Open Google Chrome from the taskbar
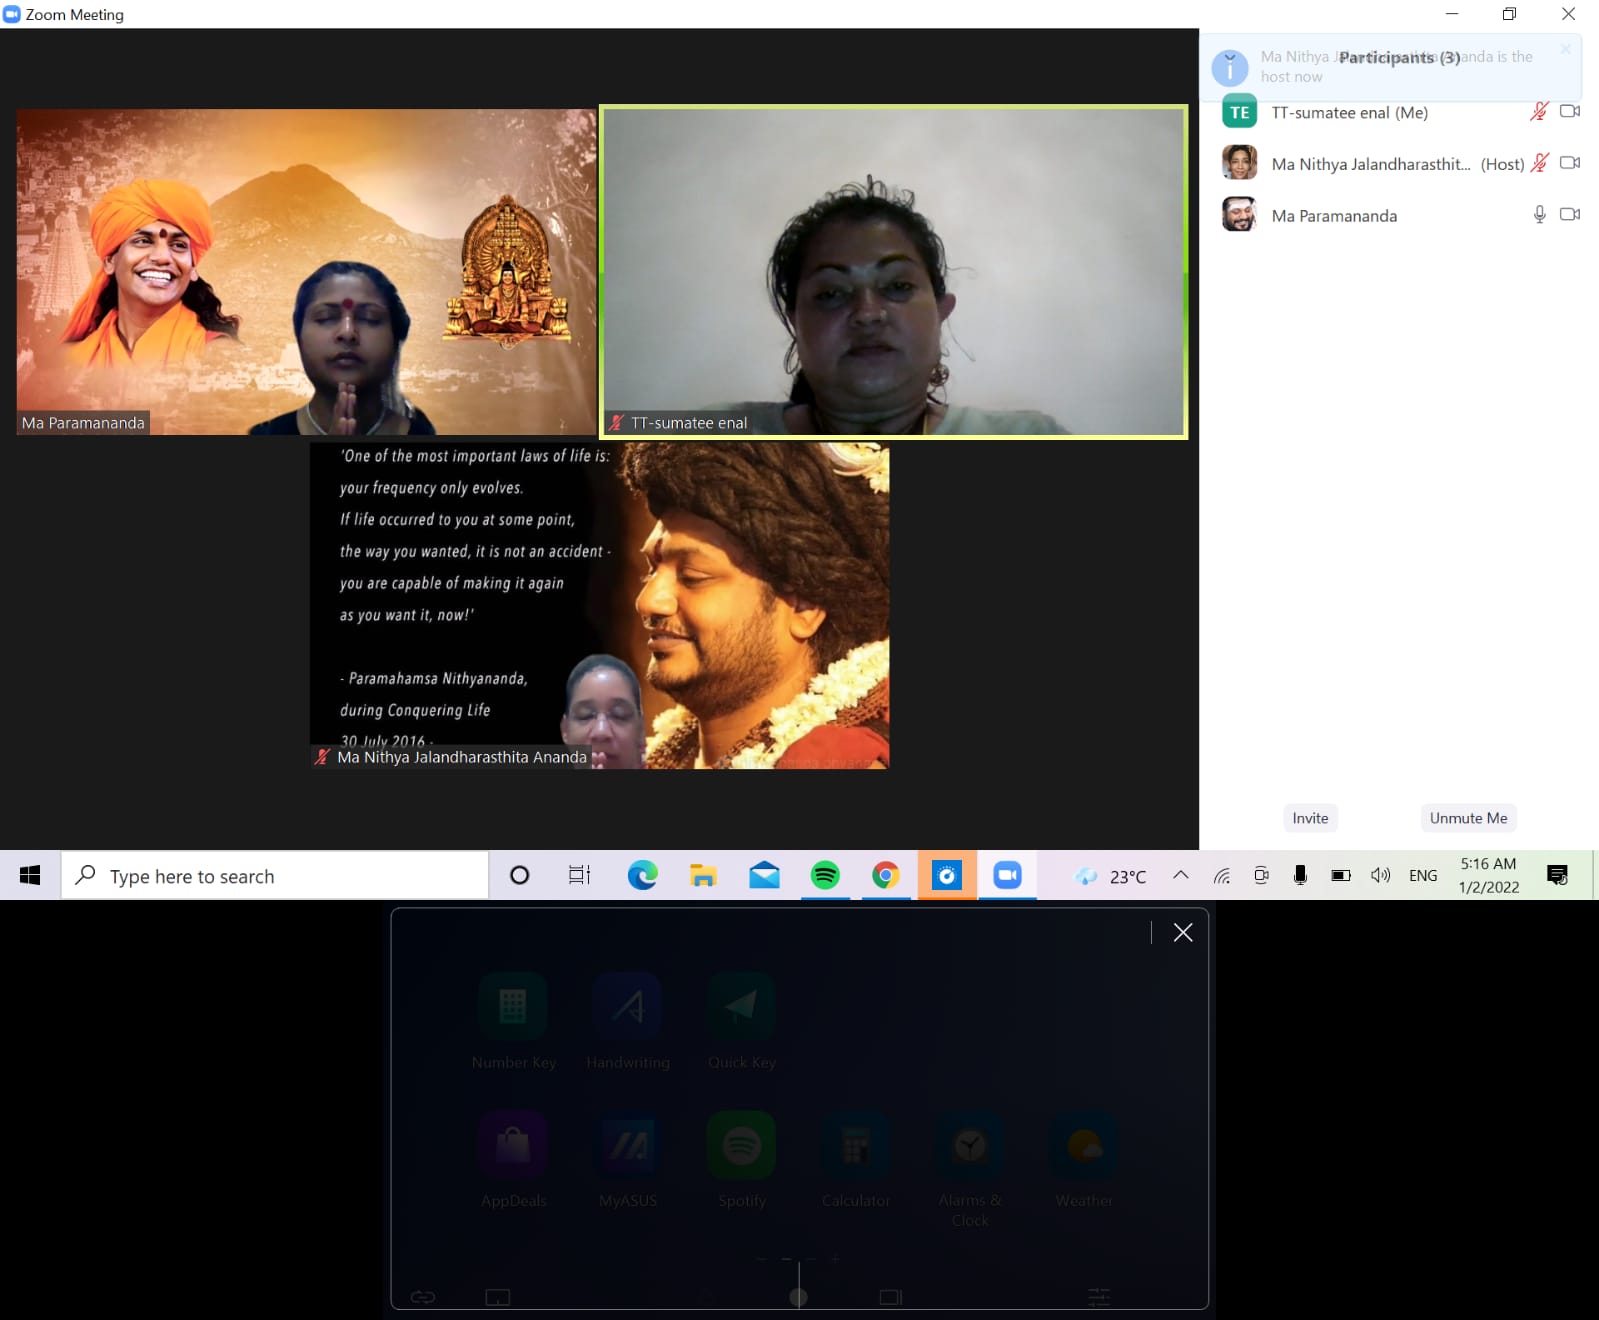The width and height of the screenshot is (1599, 1320). tap(885, 876)
